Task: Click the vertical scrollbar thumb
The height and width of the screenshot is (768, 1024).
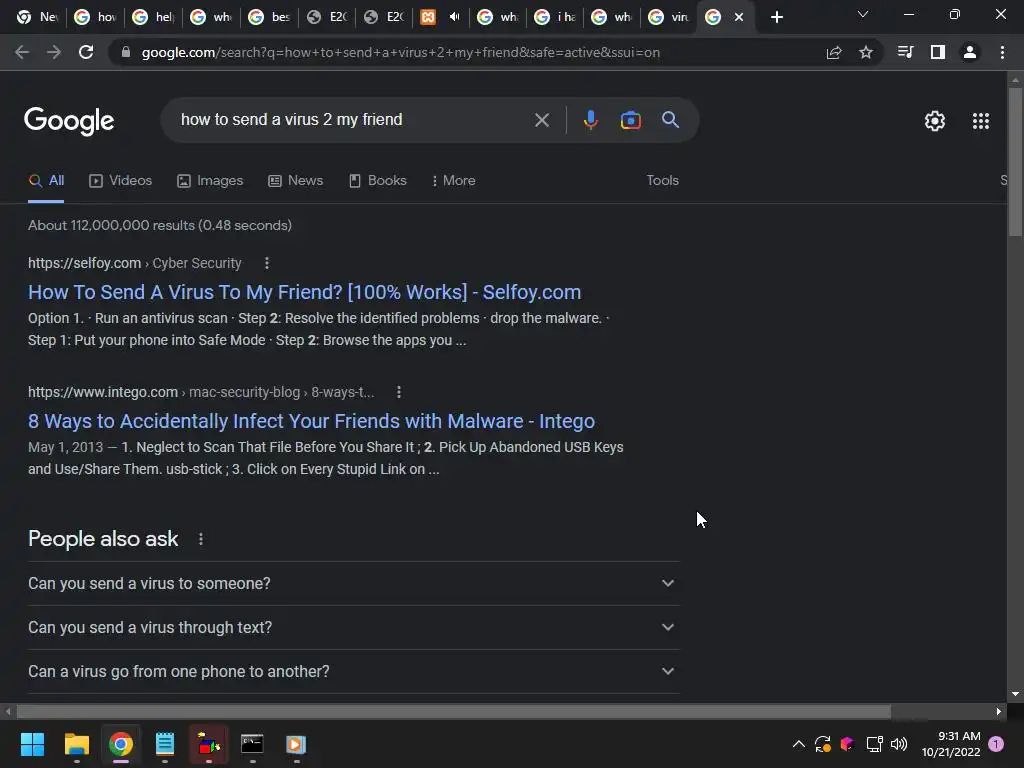Action: [x=1015, y=162]
